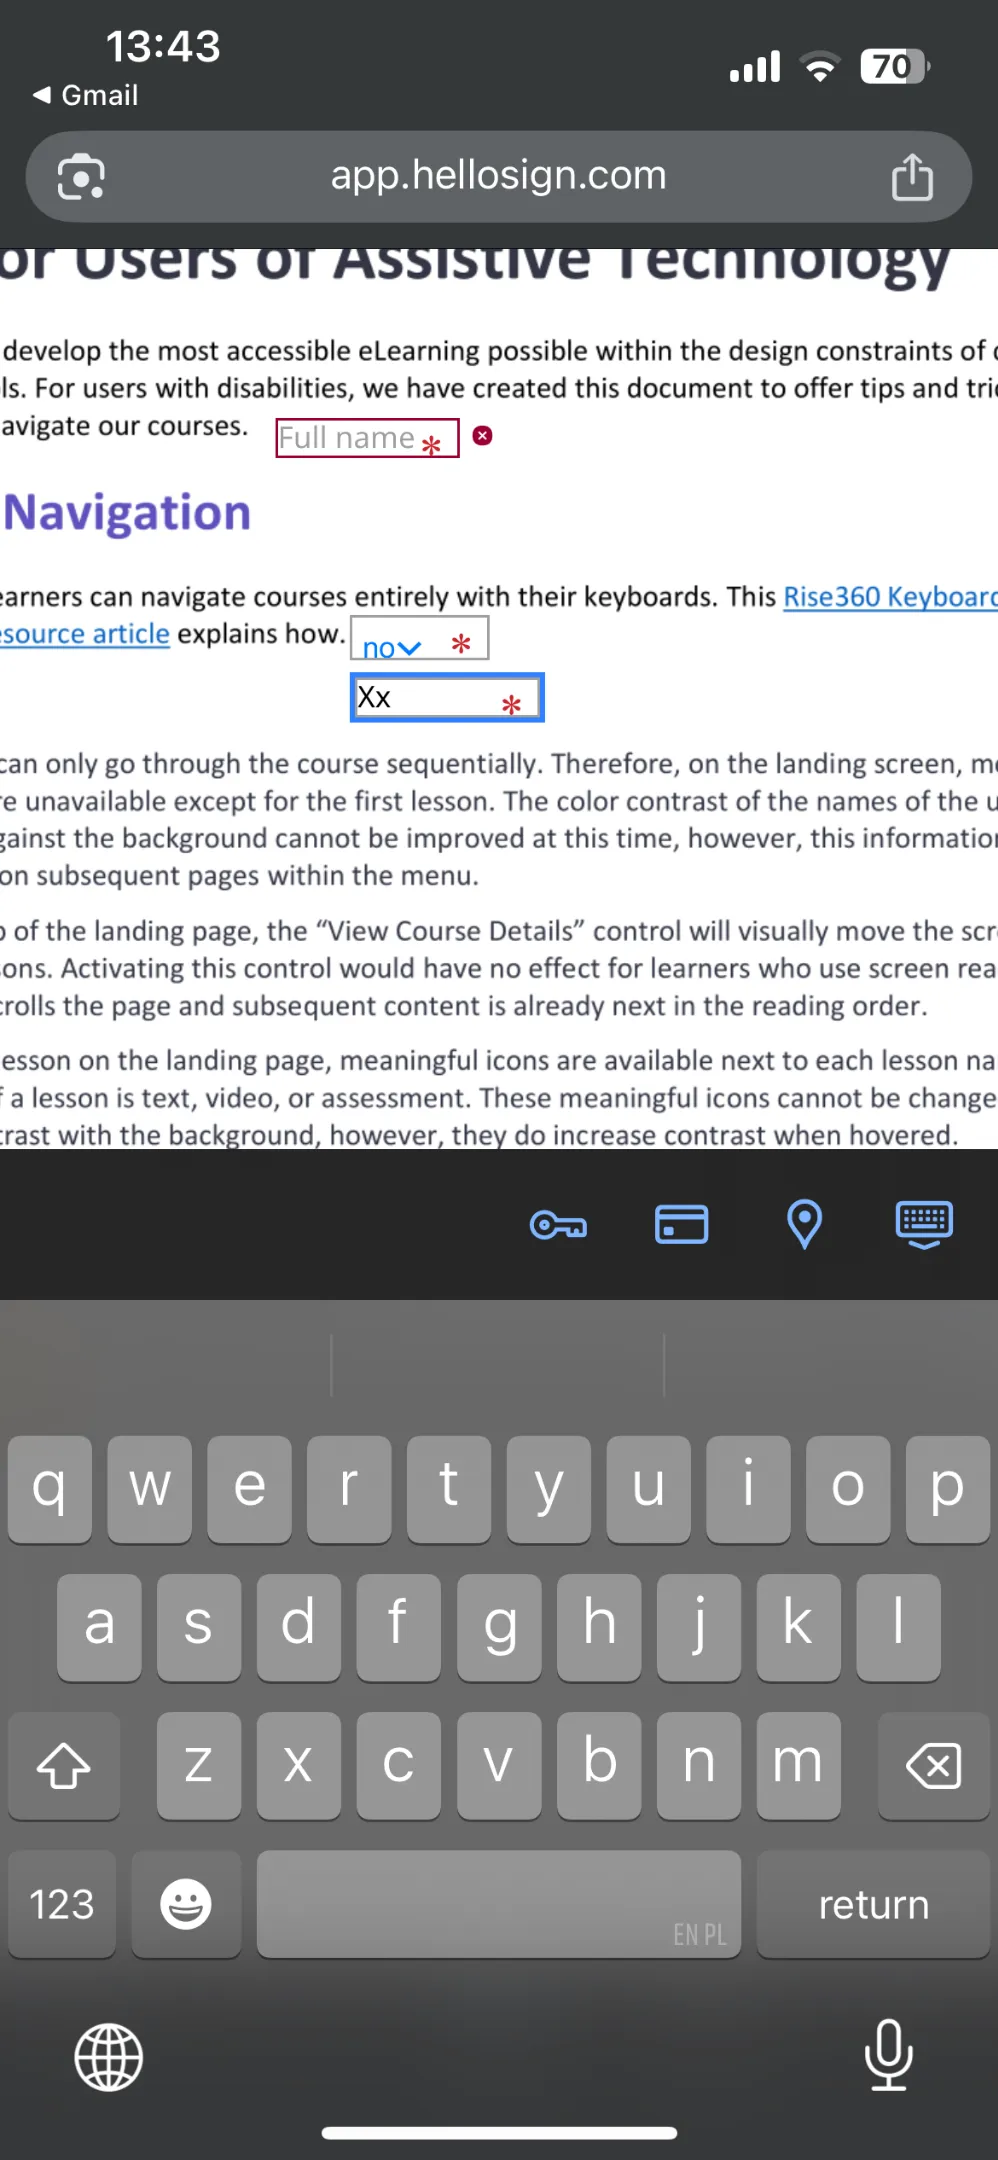The image size is (998, 2160).
Task: Tap the letter n key
Action: 699,1765
